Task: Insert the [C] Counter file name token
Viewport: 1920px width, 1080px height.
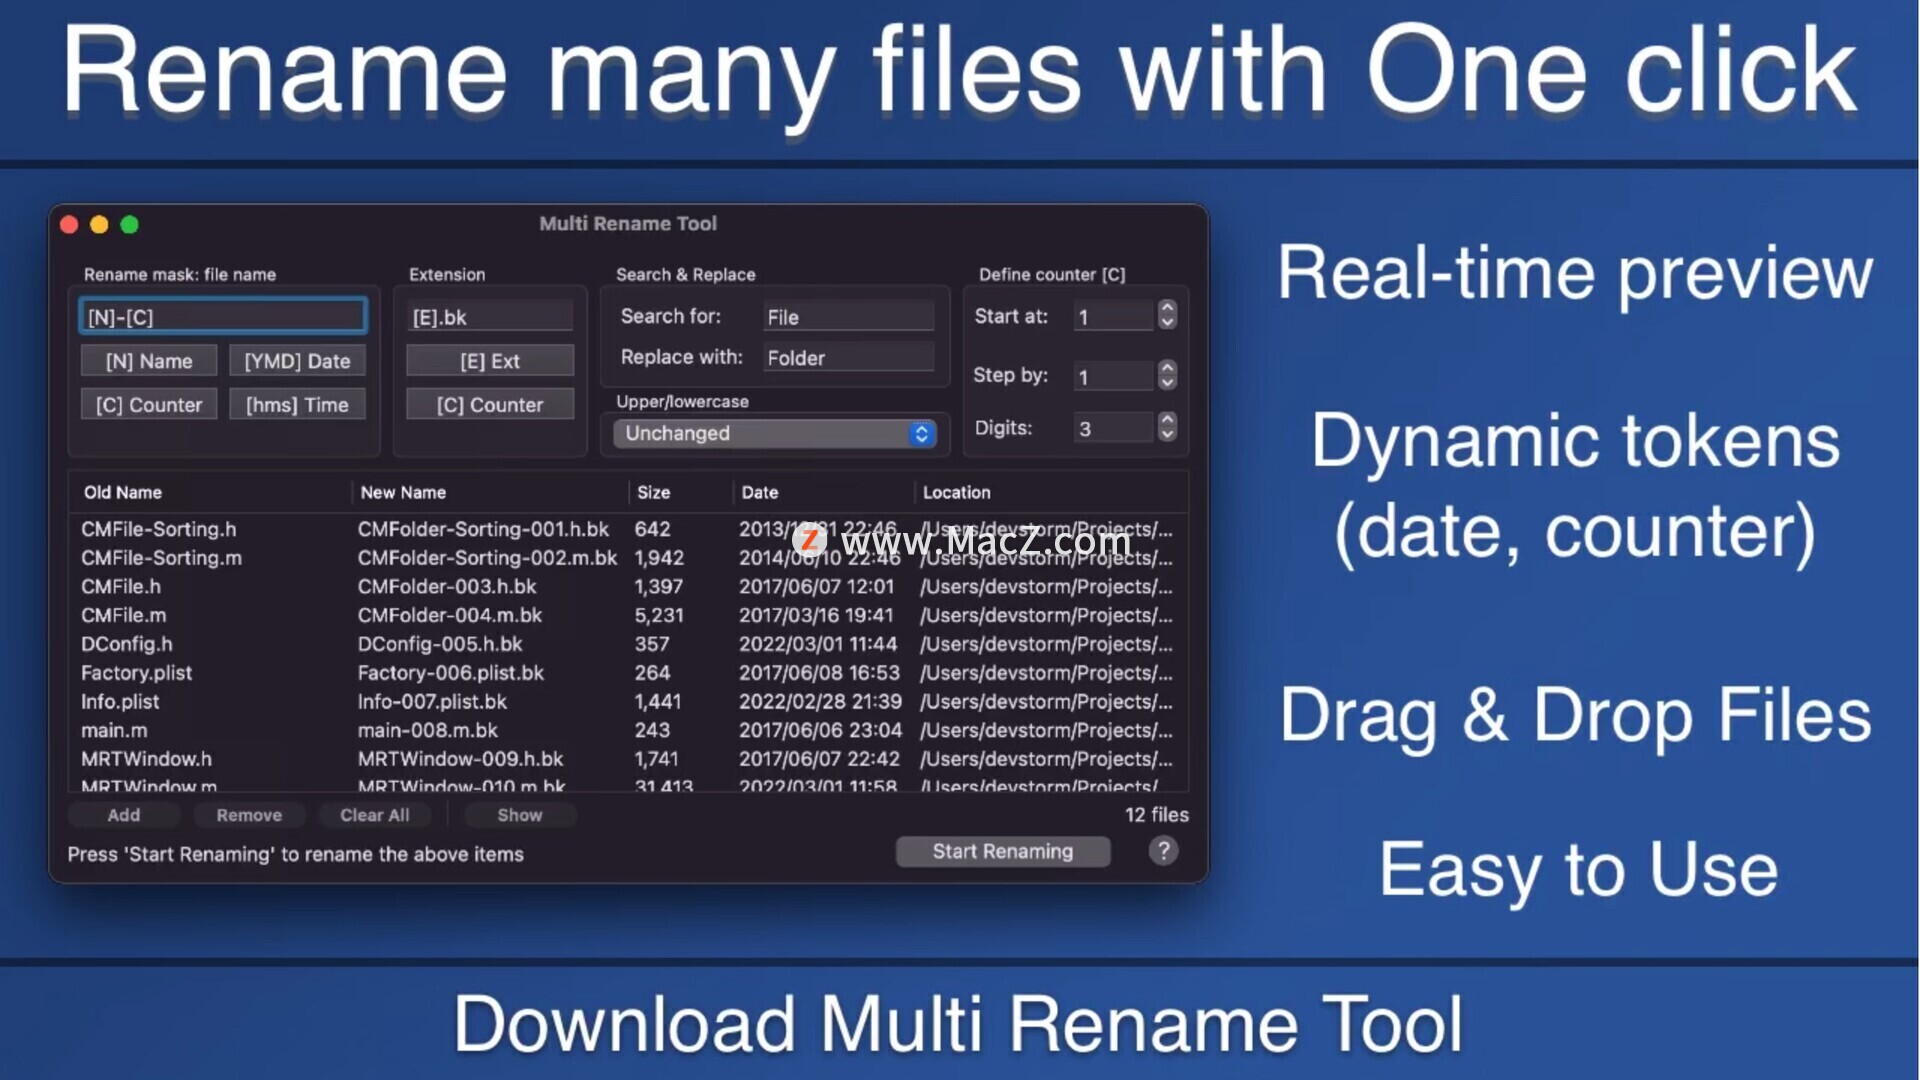Action: pyautogui.click(x=149, y=405)
